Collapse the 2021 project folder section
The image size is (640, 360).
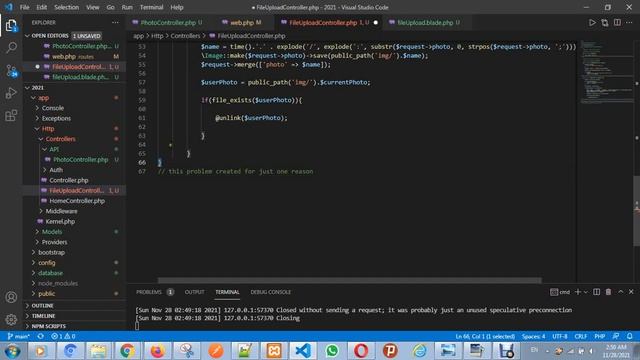(75, 87)
